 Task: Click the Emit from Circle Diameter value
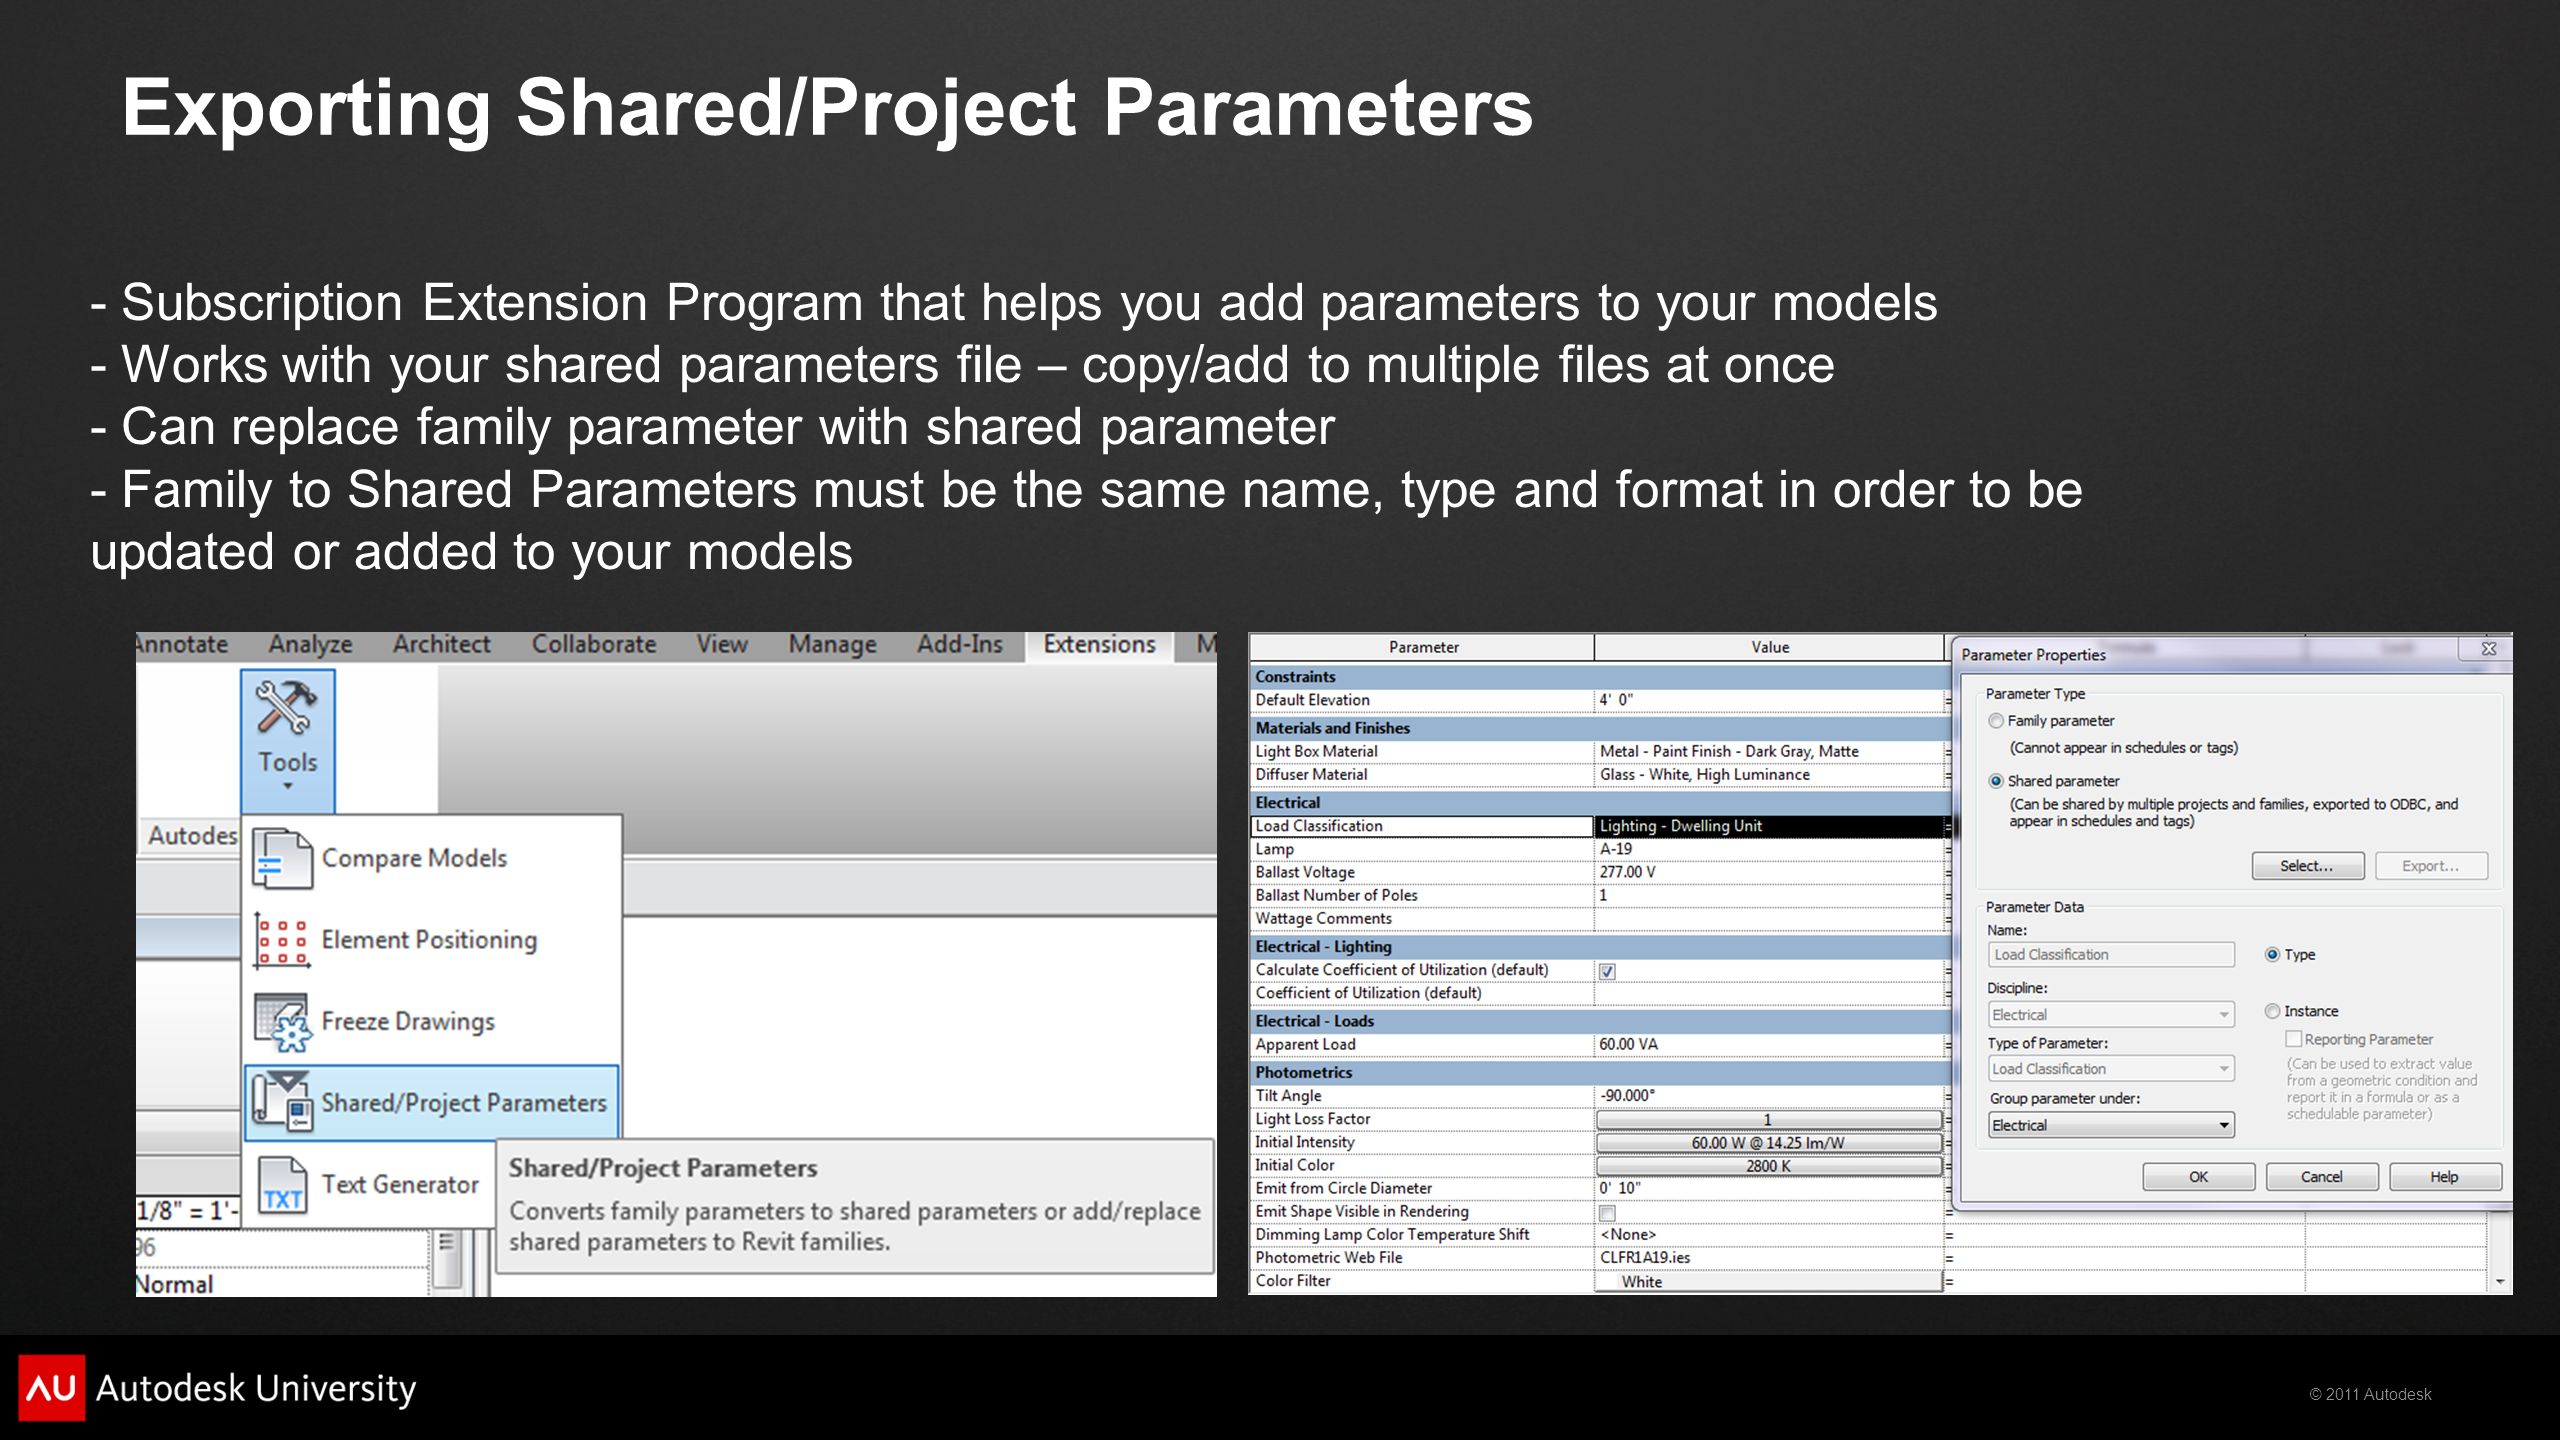click(1768, 1189)
